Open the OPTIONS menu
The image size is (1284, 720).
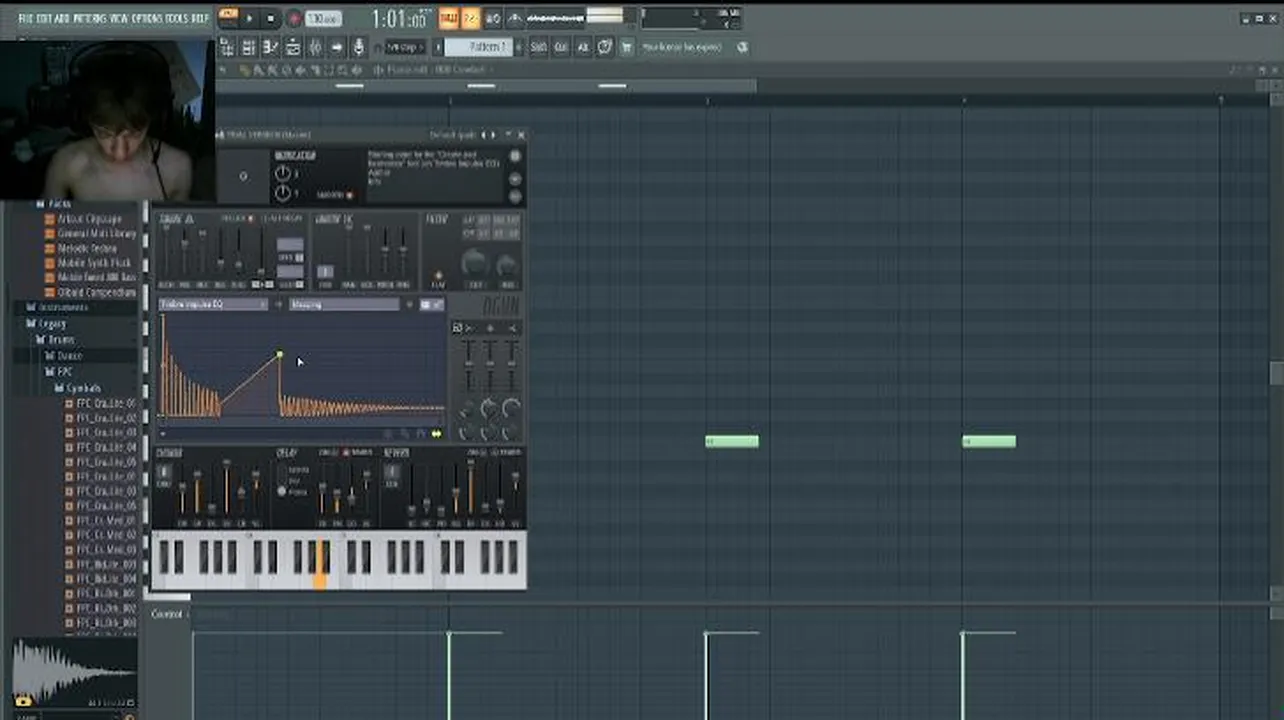(x=147, y=18)
